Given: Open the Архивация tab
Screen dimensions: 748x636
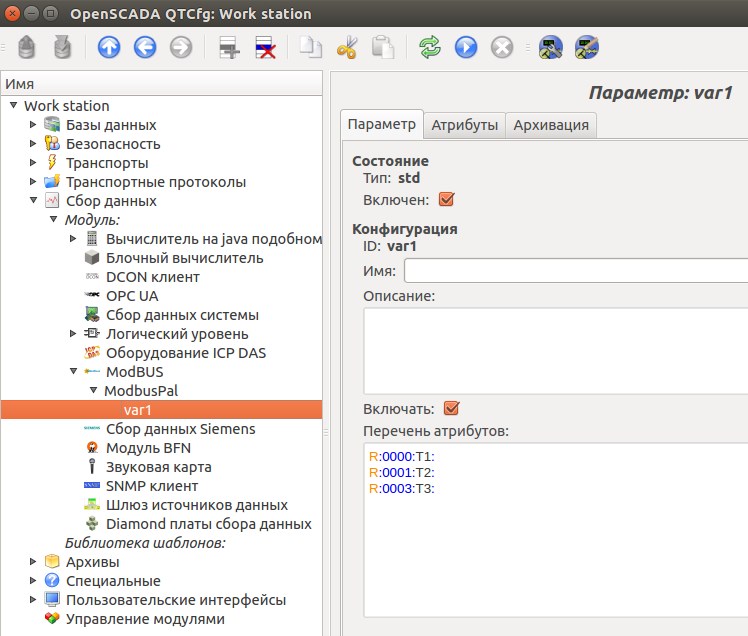Looking at the screenshot, I should point(551,125).
